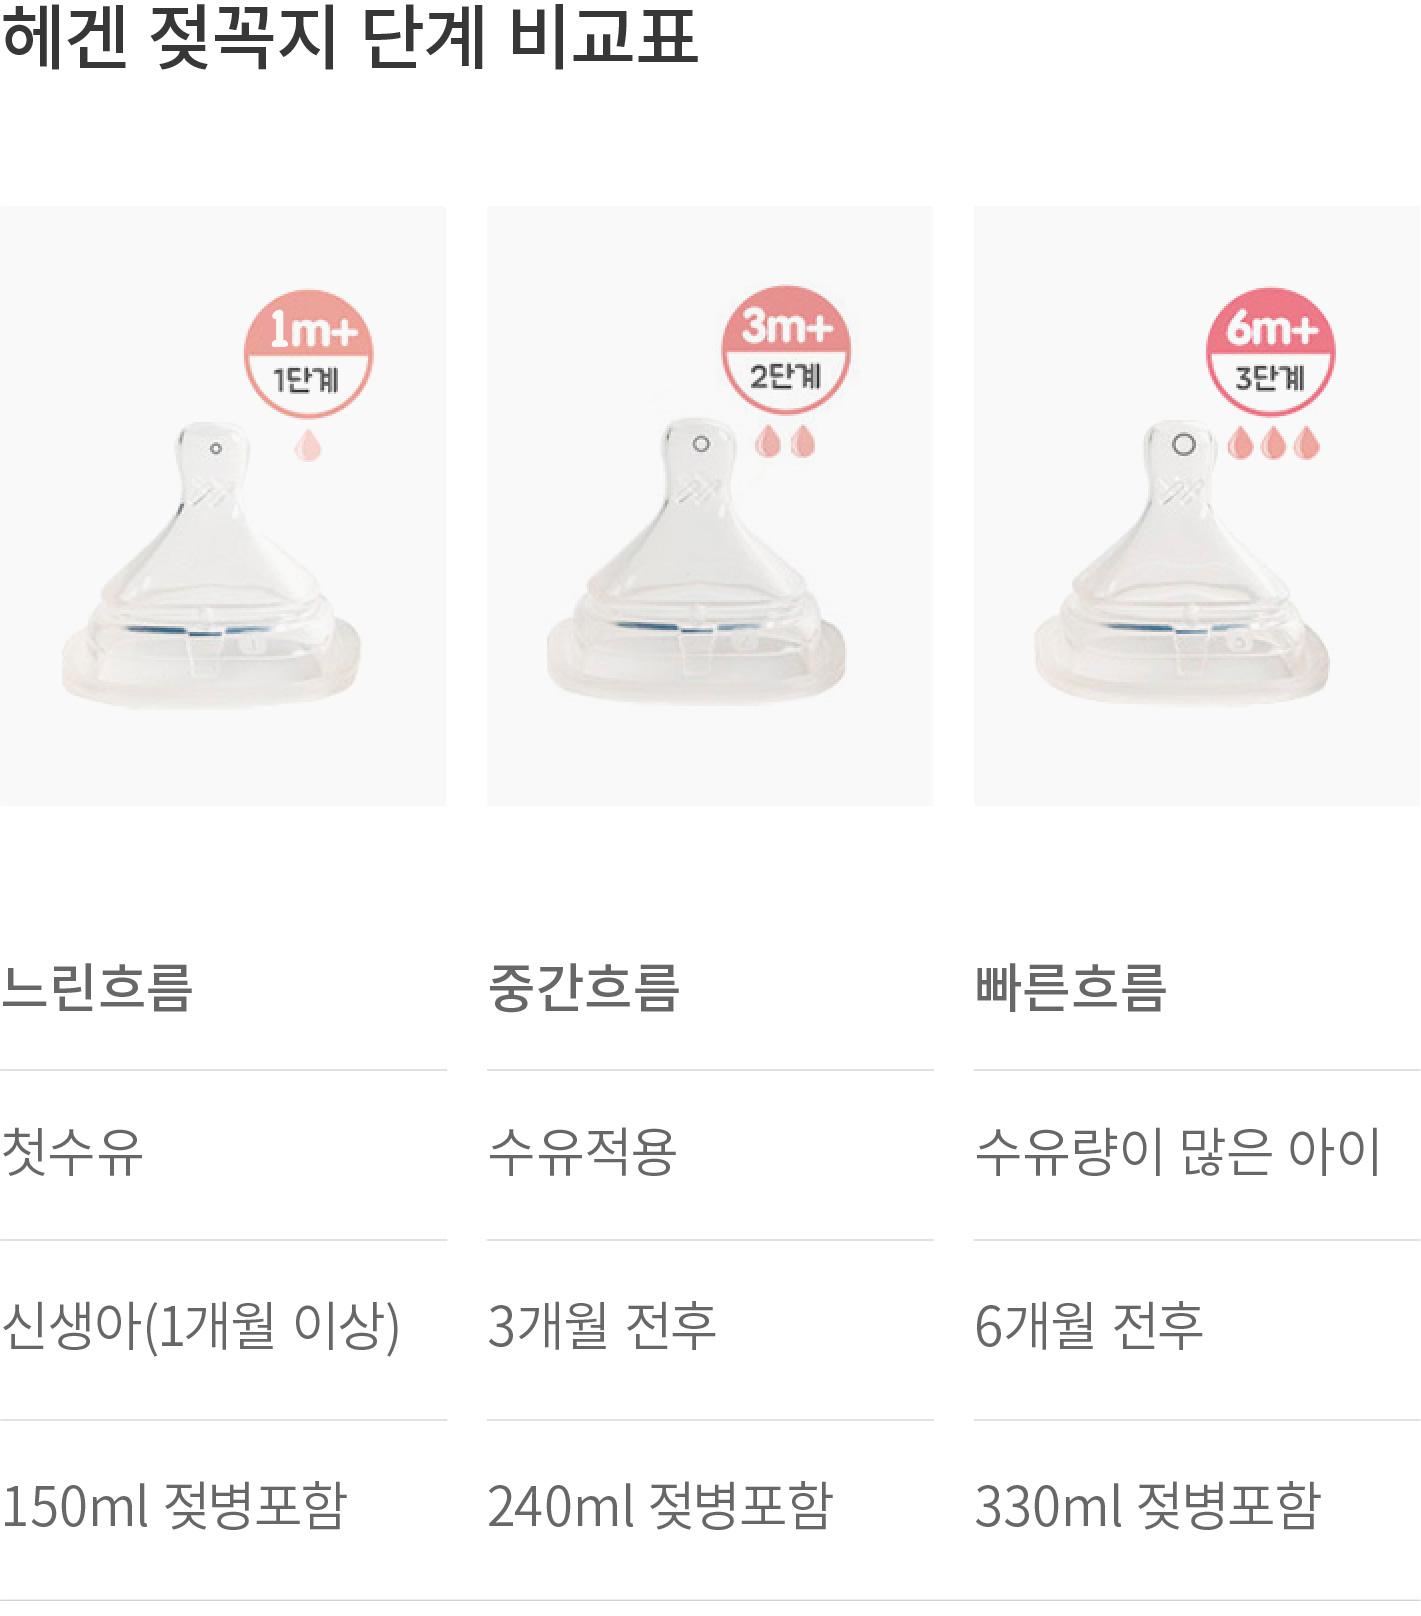This screenshot has width=1421, height=1616.
Task: Click the 1m+ 1단계 badge
Action: tap(308, 354)
